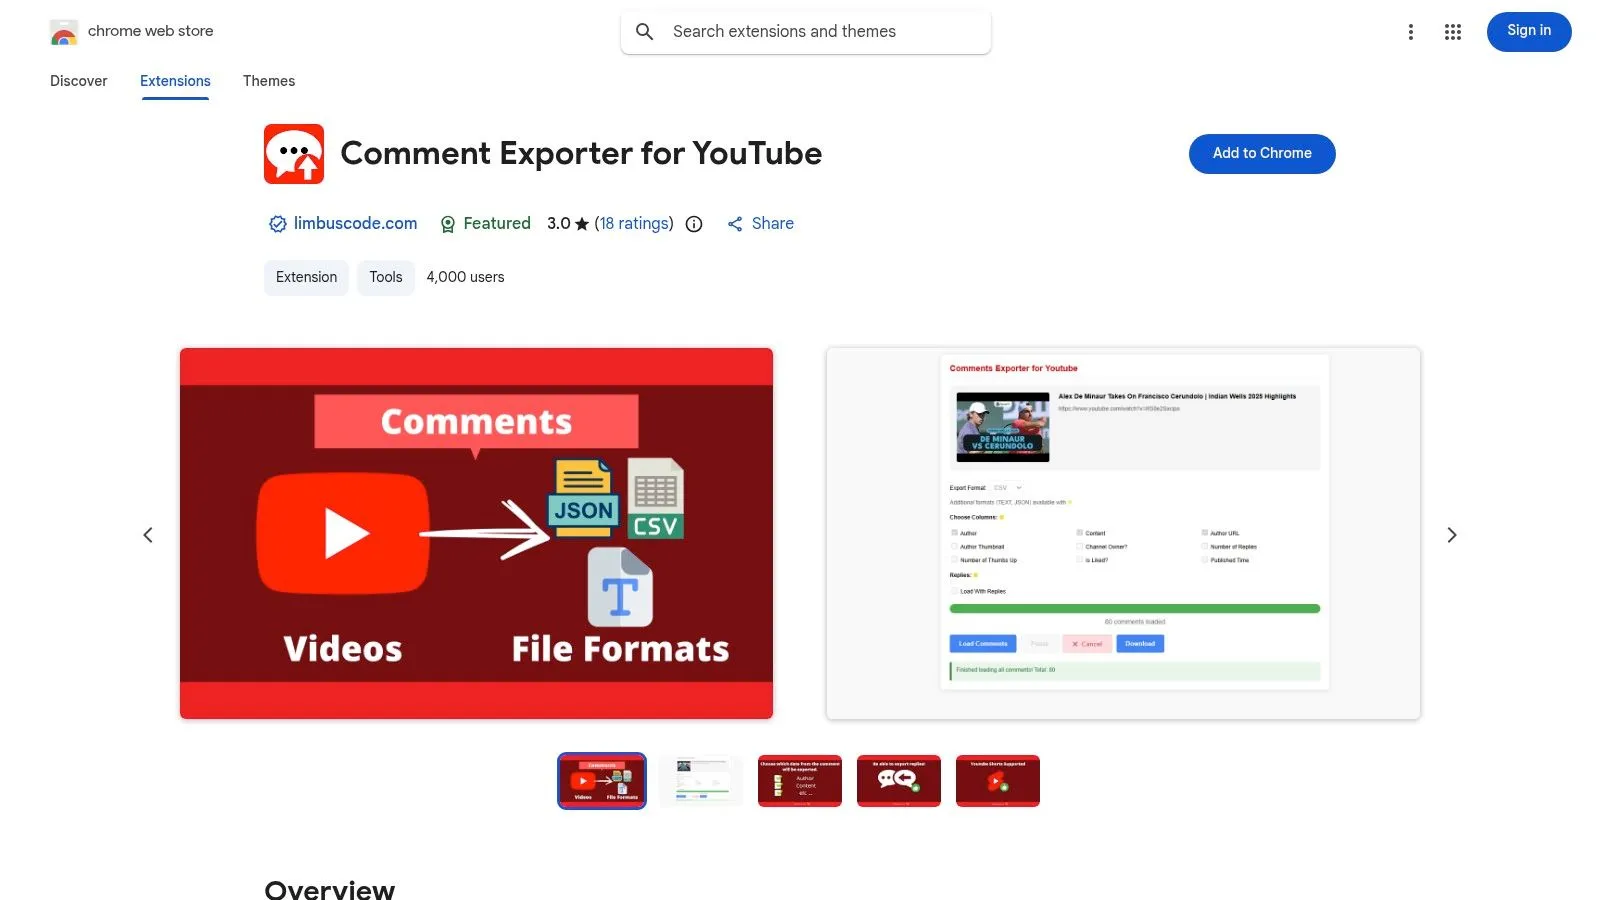
Task: Select the second screenshot thumbnail
Action: [x=701, y=781]
